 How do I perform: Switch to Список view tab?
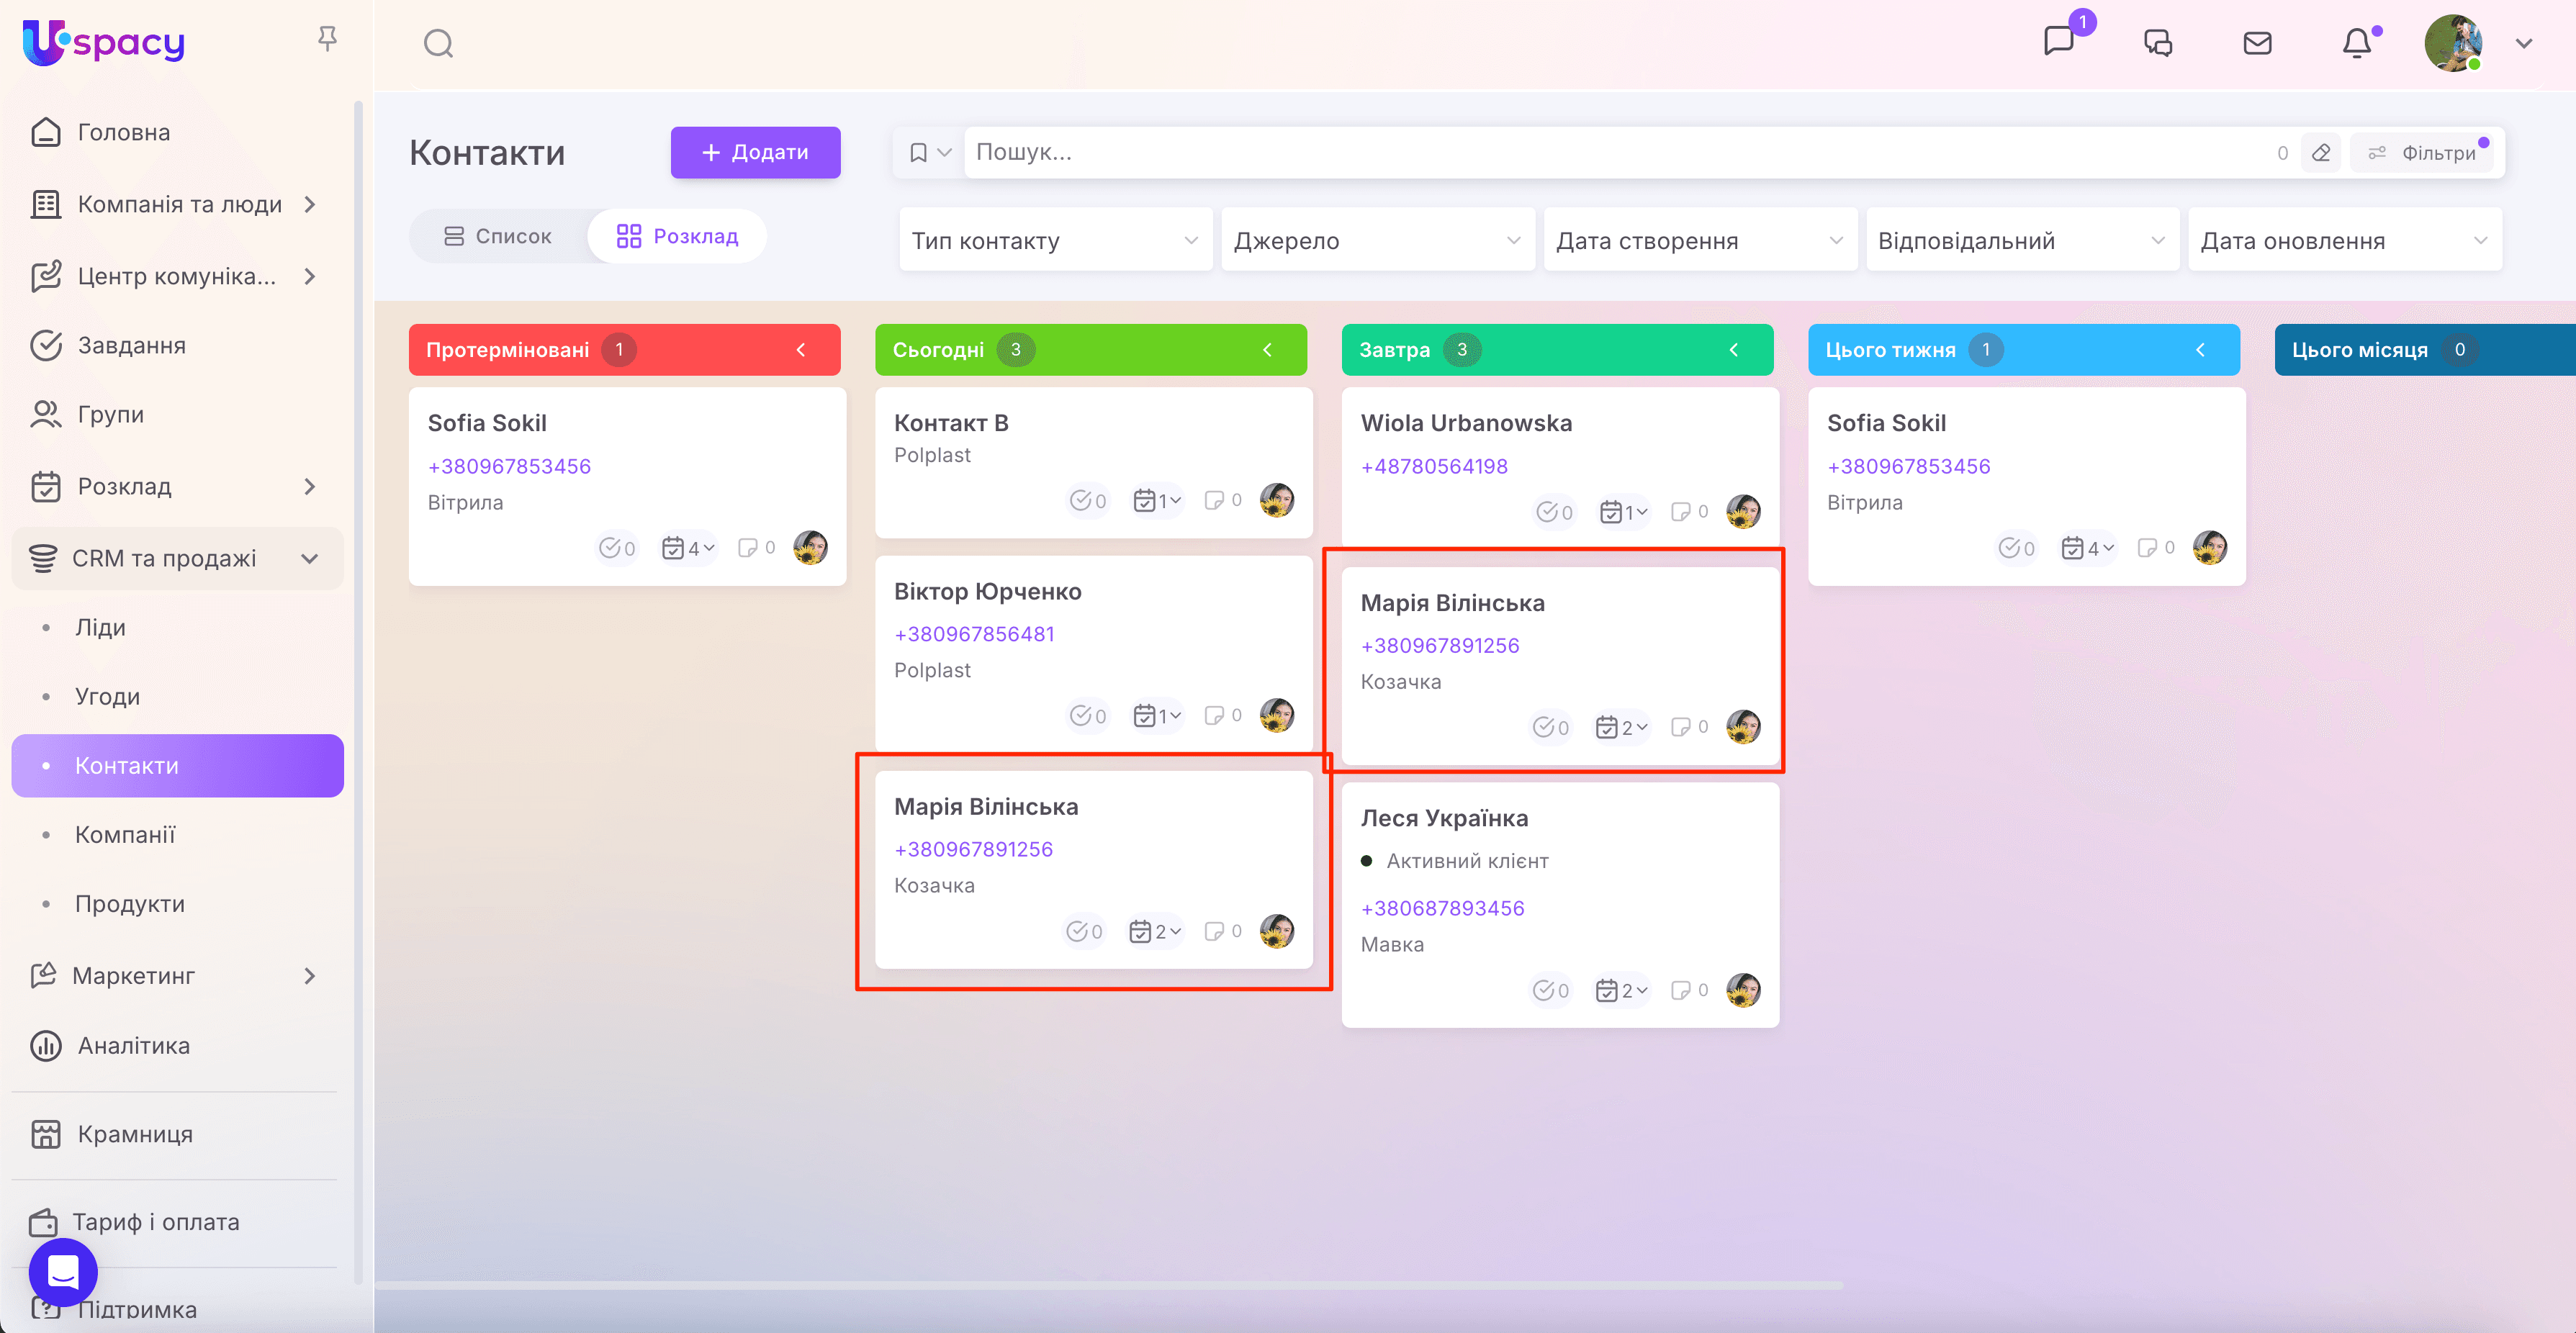(498, 236)
